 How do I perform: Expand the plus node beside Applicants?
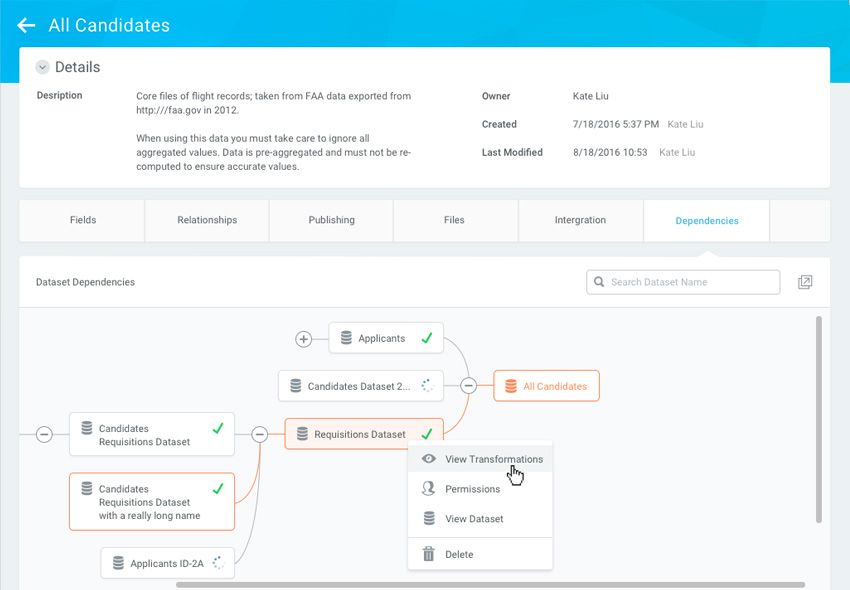pyautogui.click(x=304, y=339)
